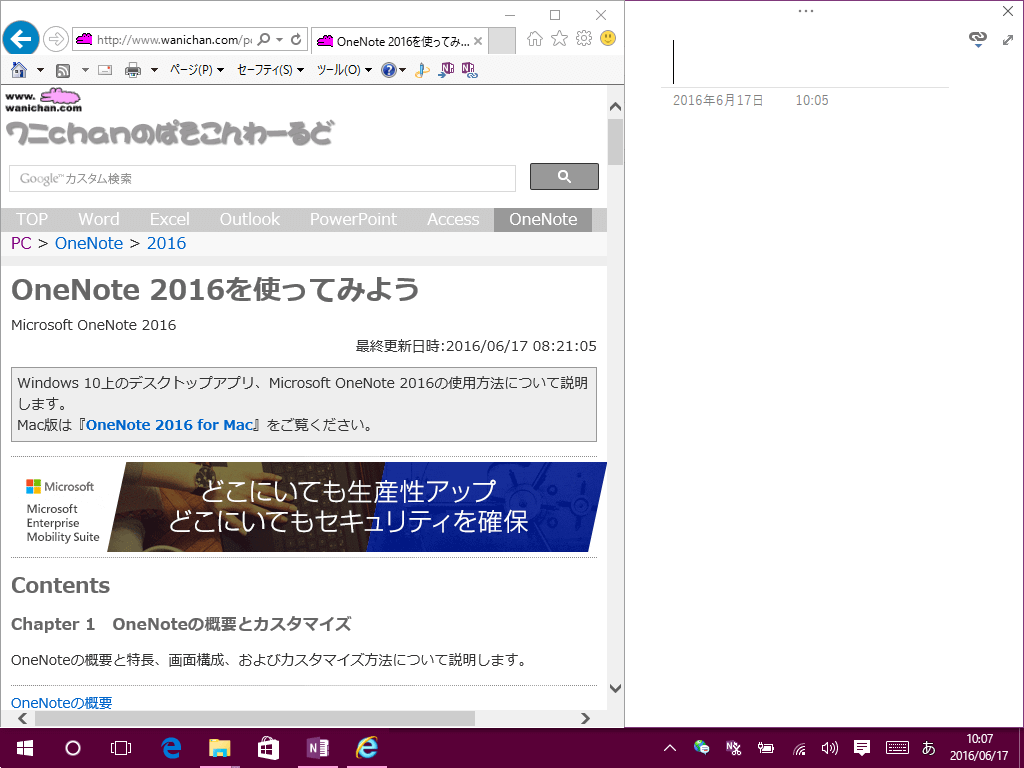The image size is (1024, 768).
Task: Open the Action Center notification icon
Action: point(862,748)
